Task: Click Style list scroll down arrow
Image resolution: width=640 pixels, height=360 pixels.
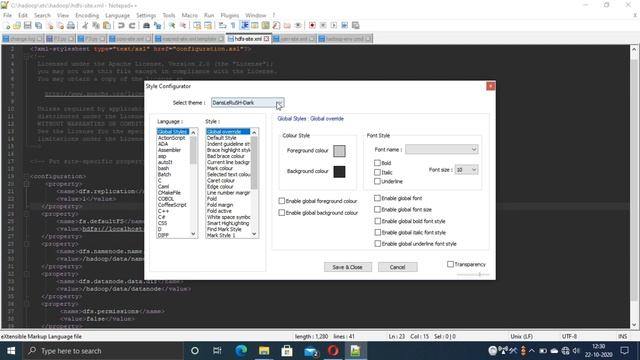Action: [x=254, y=234]
